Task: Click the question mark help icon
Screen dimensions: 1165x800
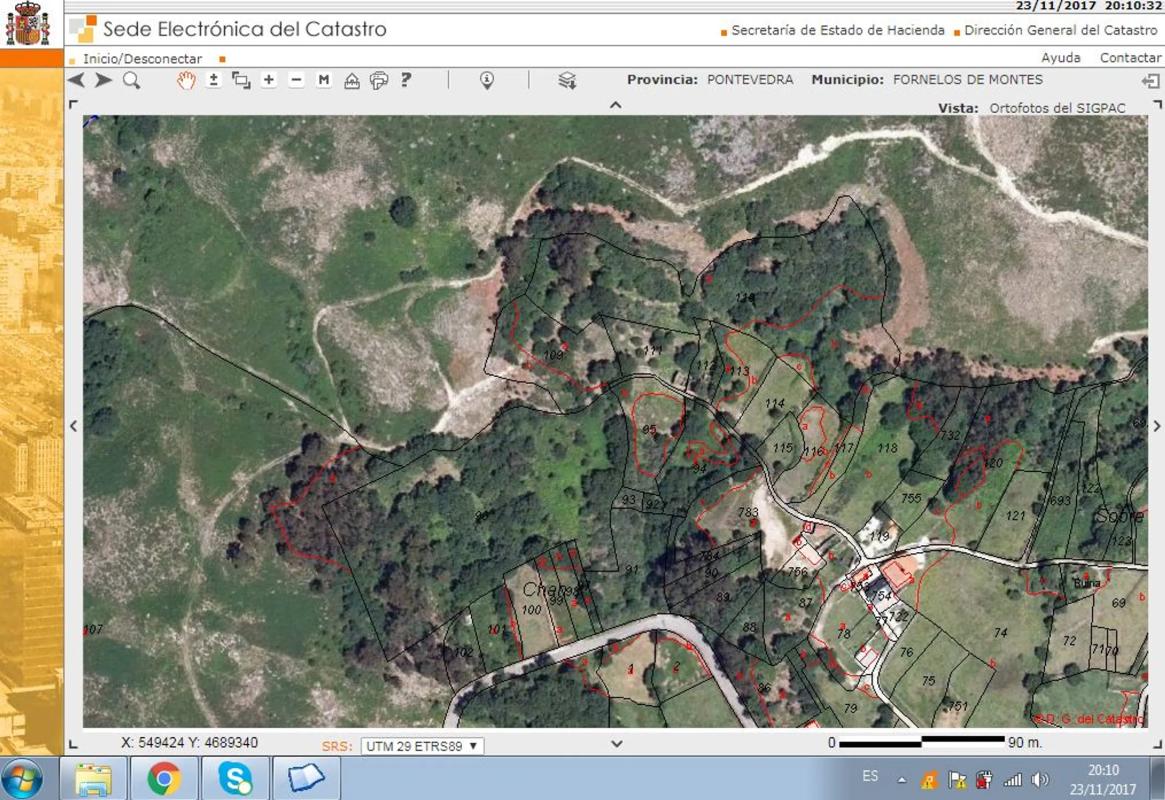Action: pyautogui.click(x=406, y=80)
